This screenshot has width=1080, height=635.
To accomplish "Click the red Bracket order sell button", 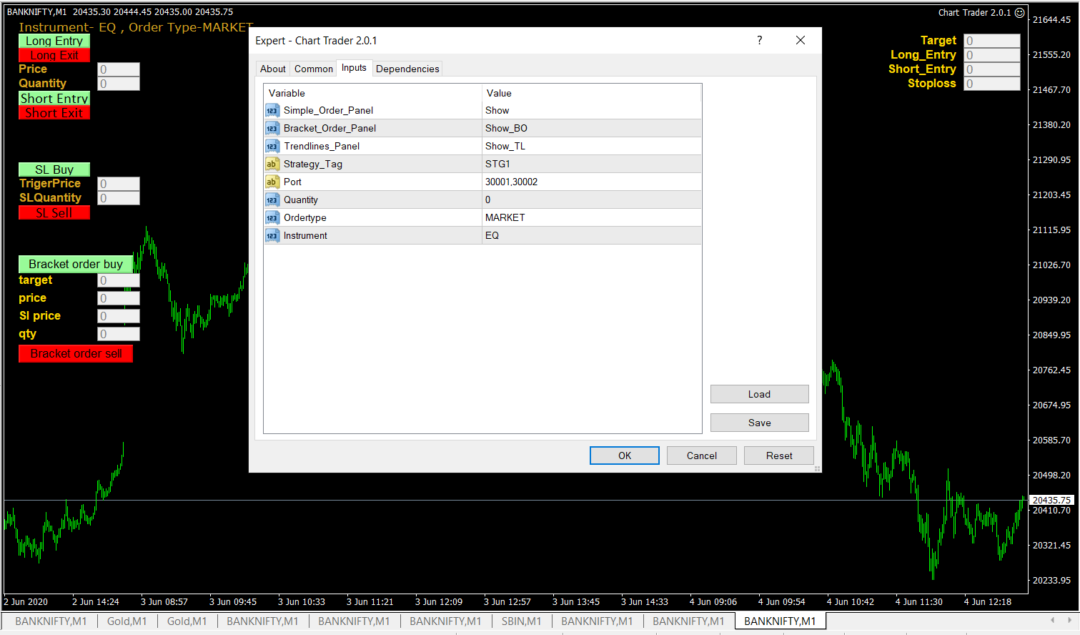I will click(x=75, y=353).
